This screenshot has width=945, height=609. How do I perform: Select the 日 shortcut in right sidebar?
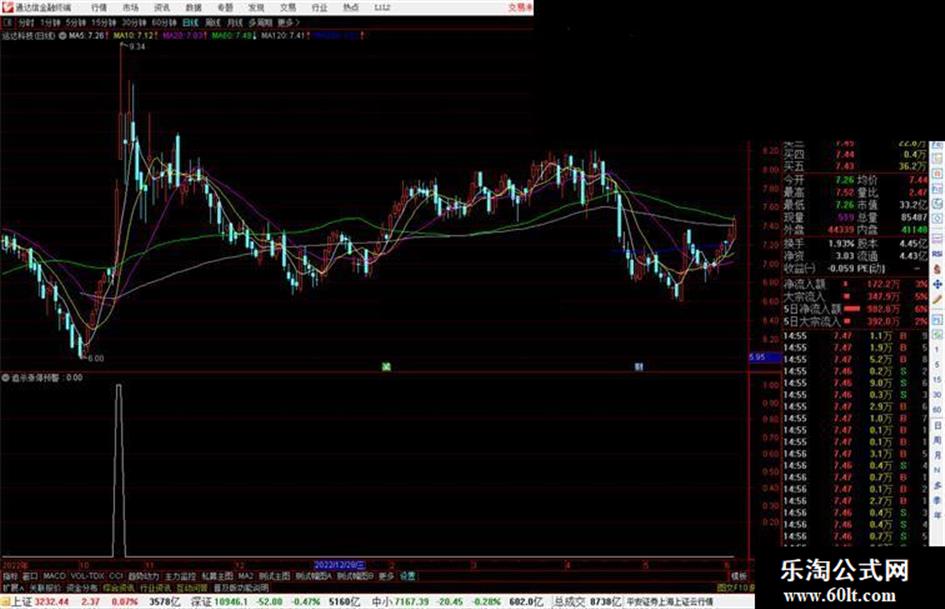[937, 425]
